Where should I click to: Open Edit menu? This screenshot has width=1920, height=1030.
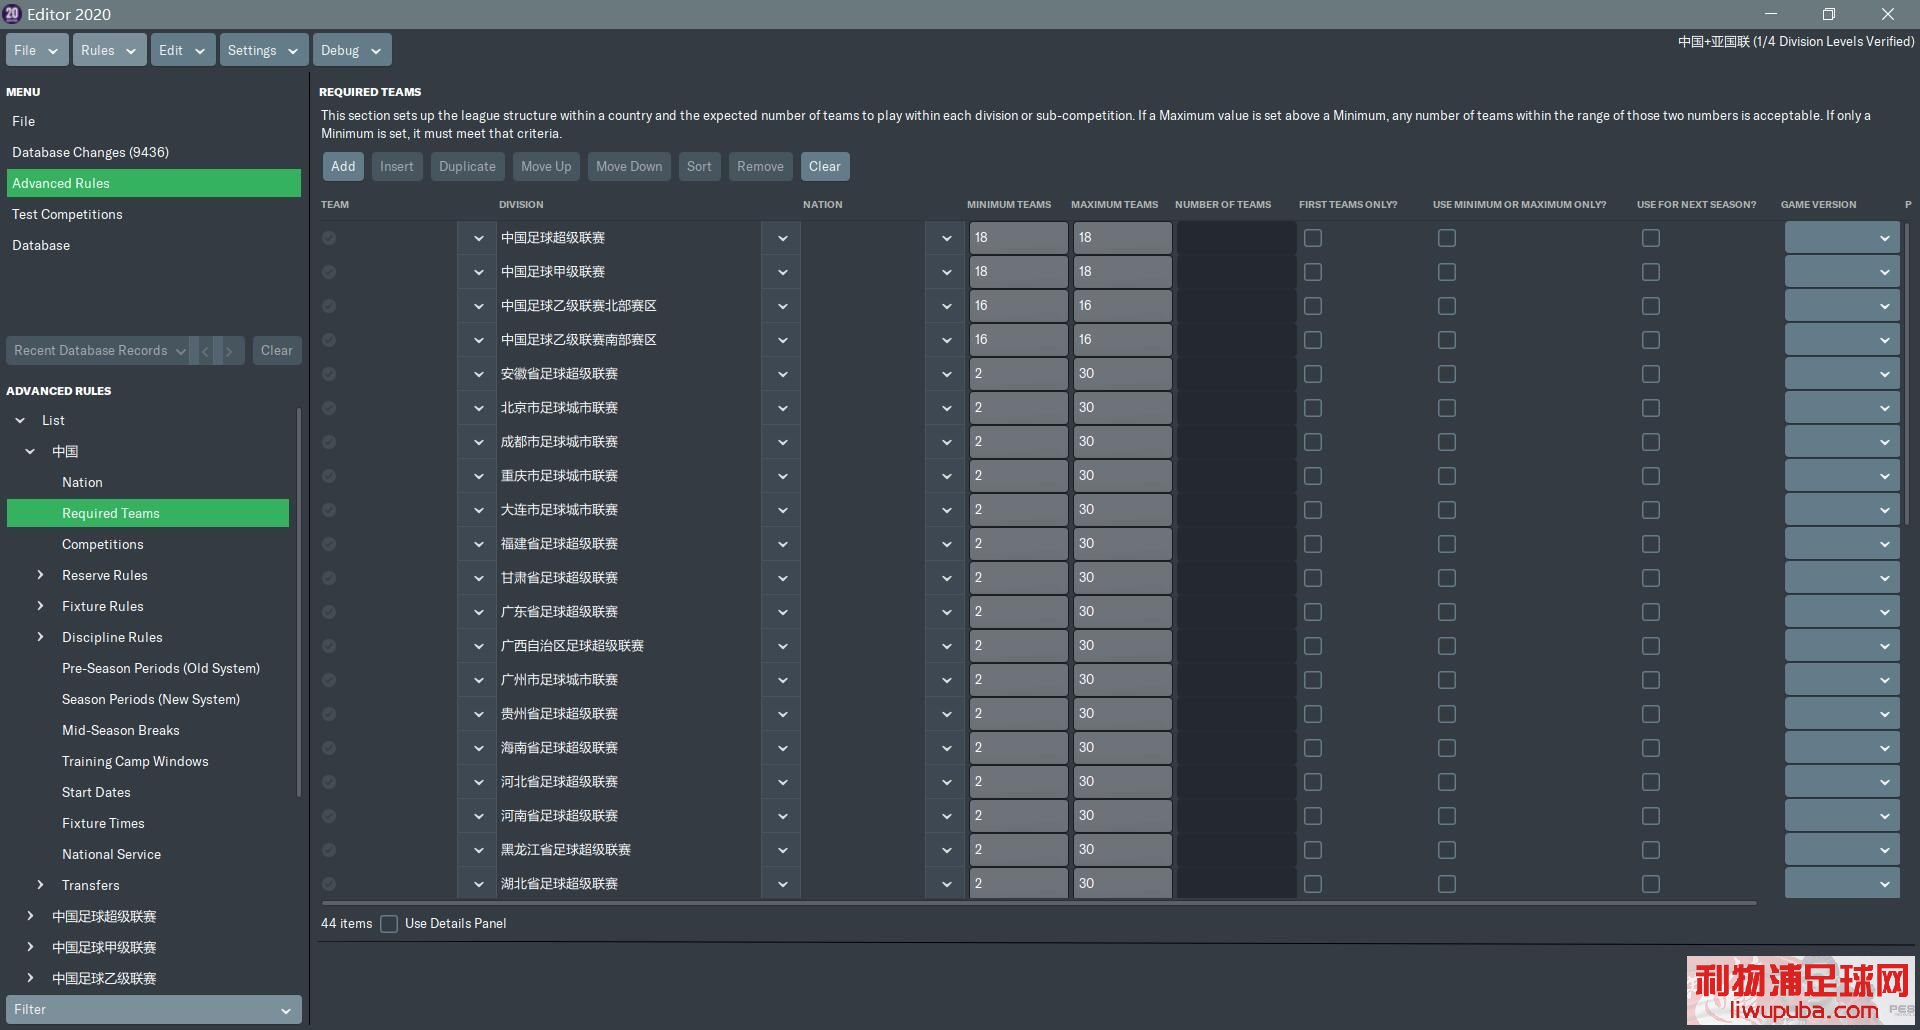click(x=183, y=50)
